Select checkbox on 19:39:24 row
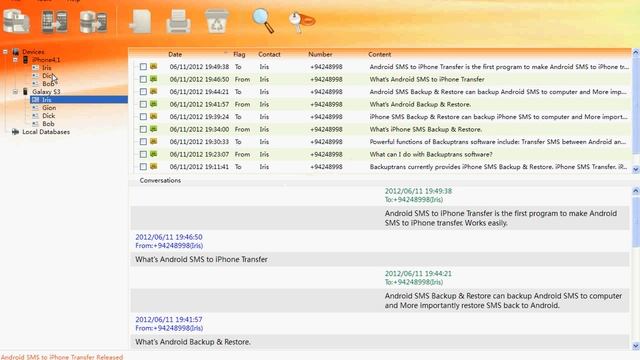This screenshot has height=360, width=640. click(x=143, y=117)
